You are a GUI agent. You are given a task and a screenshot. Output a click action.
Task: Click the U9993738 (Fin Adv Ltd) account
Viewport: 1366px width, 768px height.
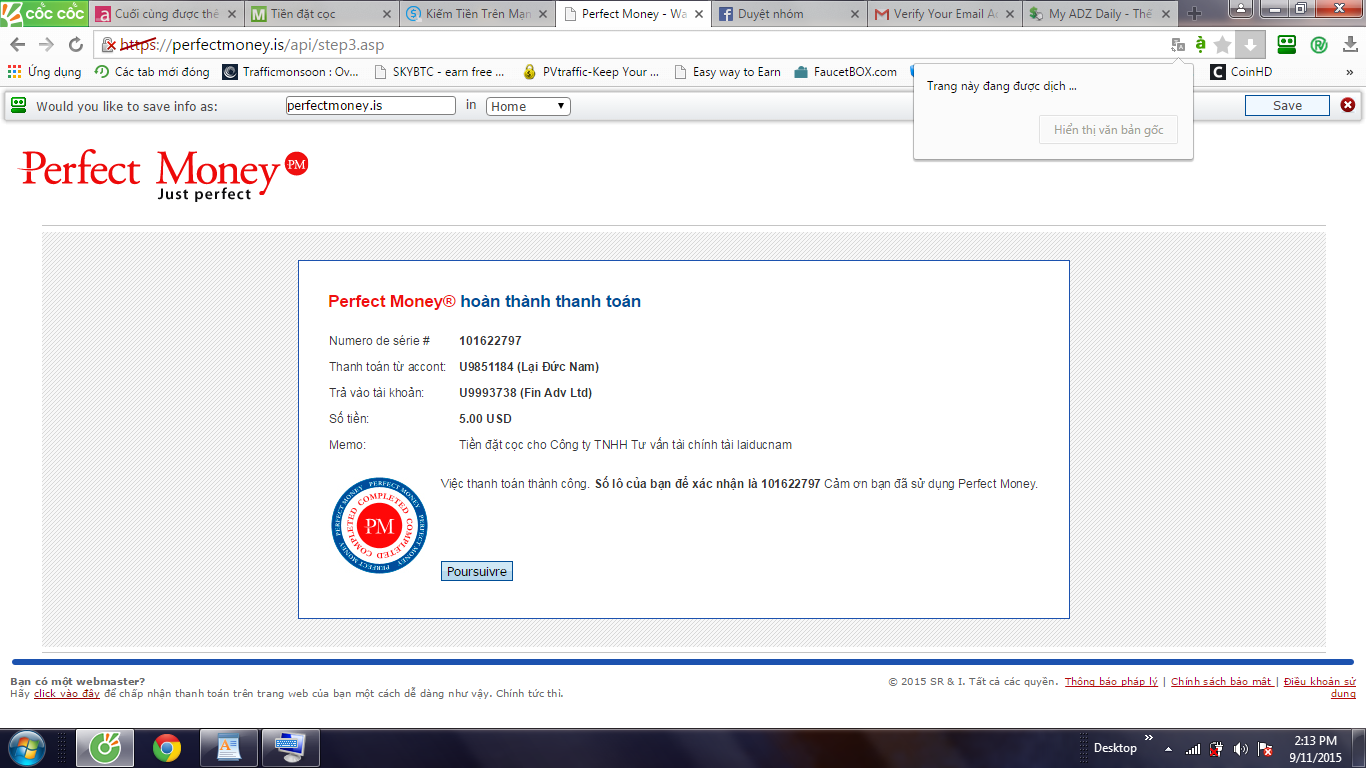525,393
